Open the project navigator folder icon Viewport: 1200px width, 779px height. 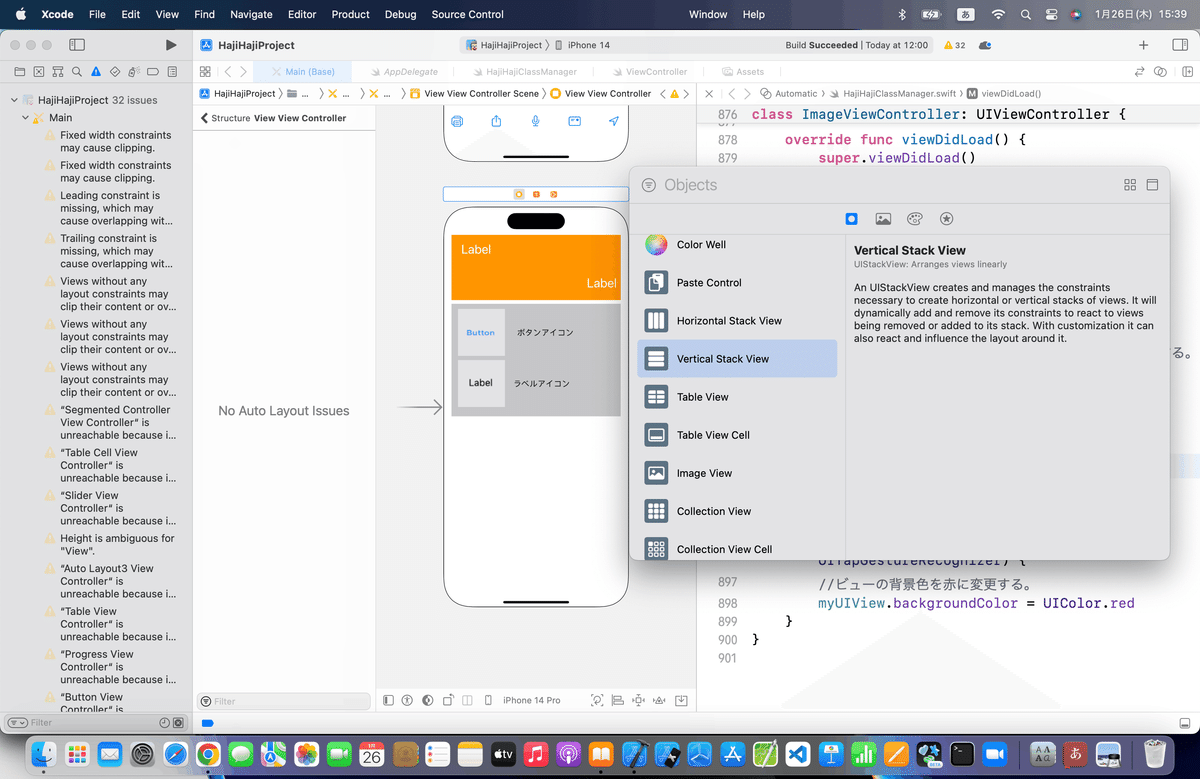tap(19, 72)
